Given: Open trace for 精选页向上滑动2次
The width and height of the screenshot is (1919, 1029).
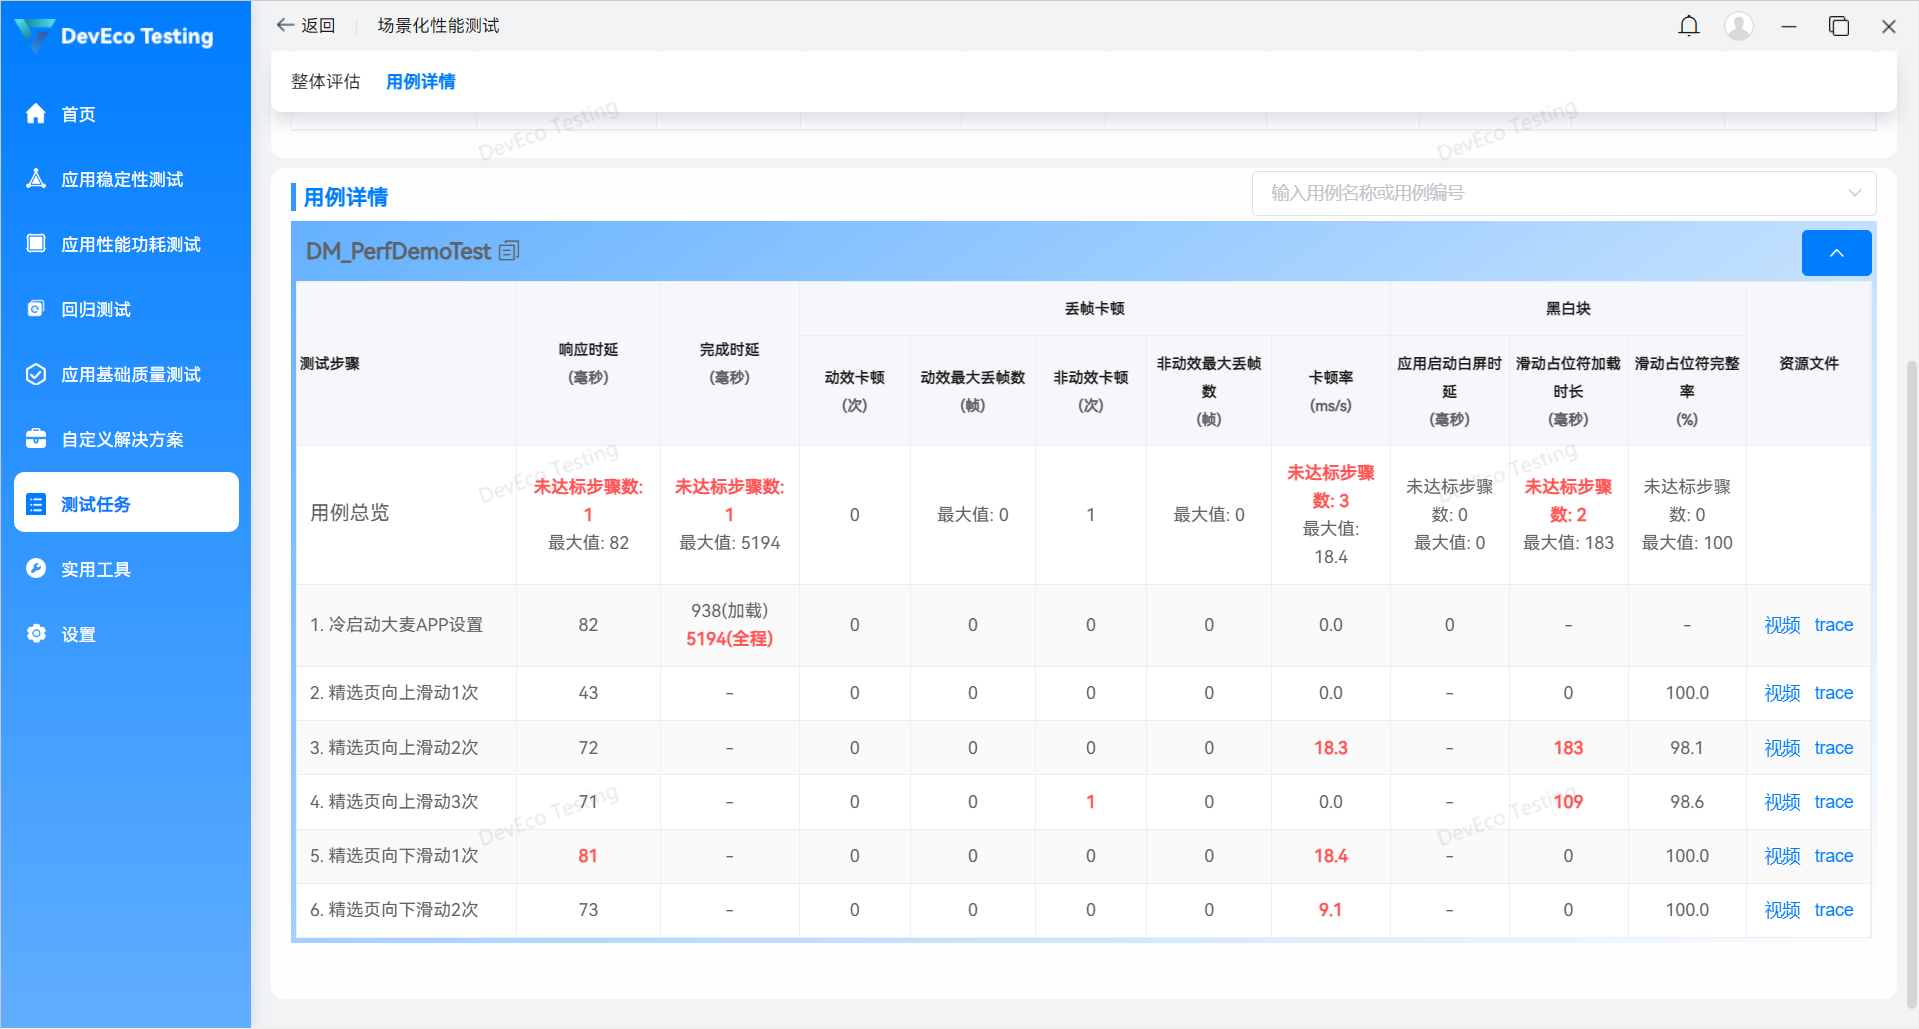Looking at the screenshot, I should (1834, 748).
